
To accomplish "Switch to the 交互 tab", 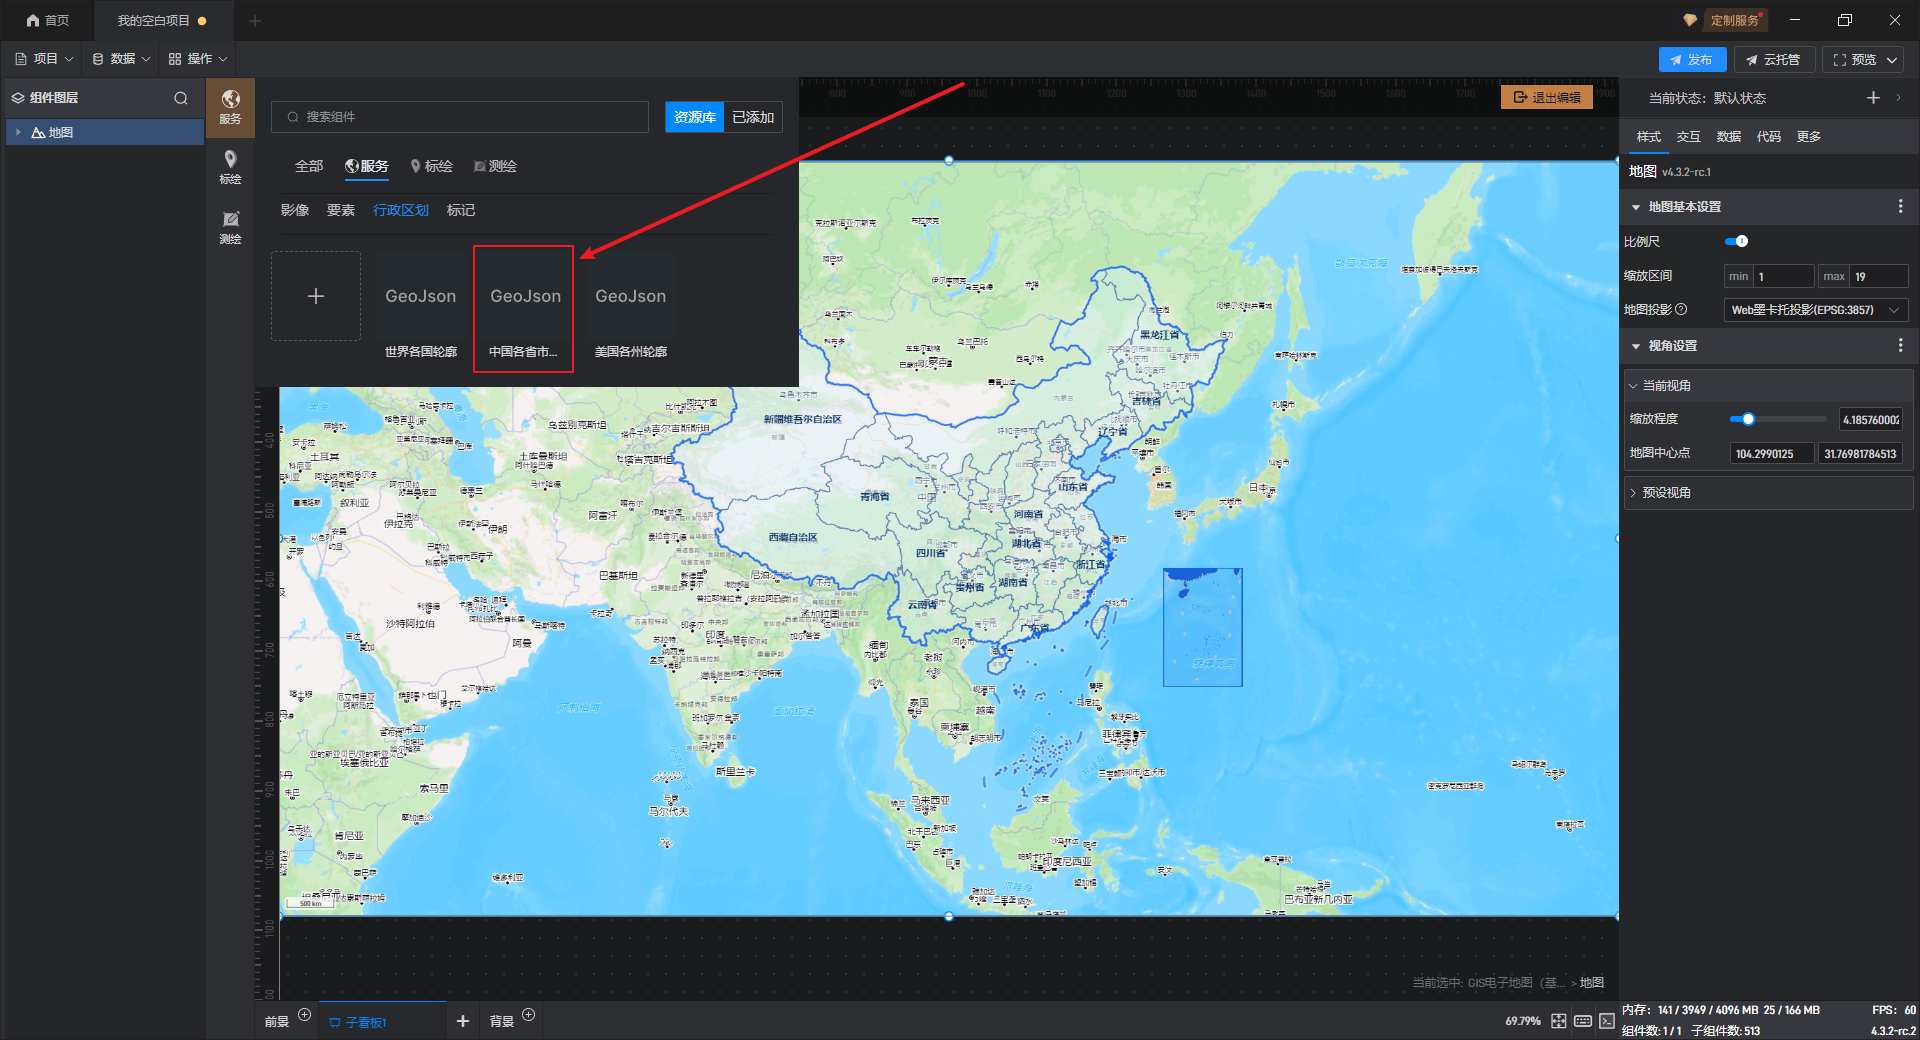I will point(1688,137).
